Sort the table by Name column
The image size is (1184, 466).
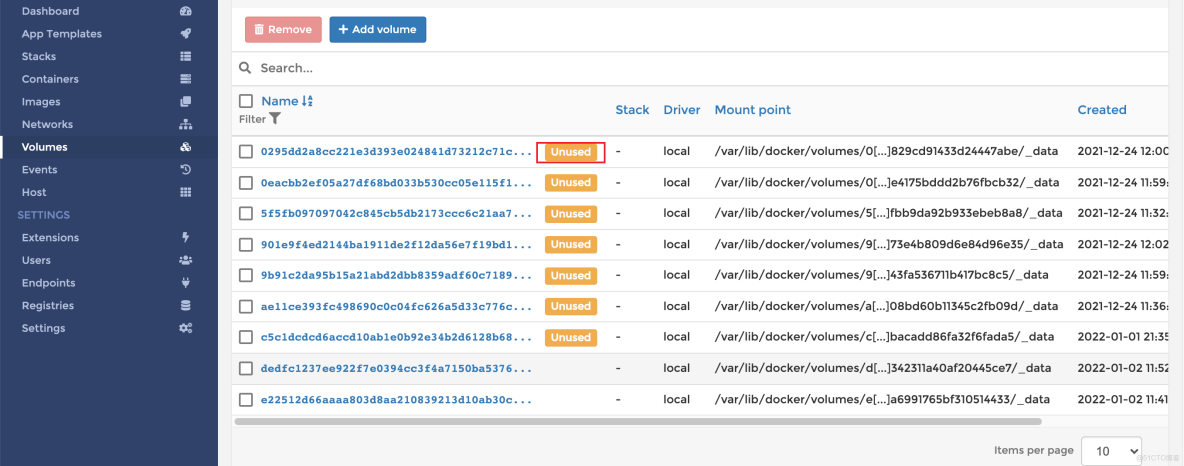tap(279, 101)
